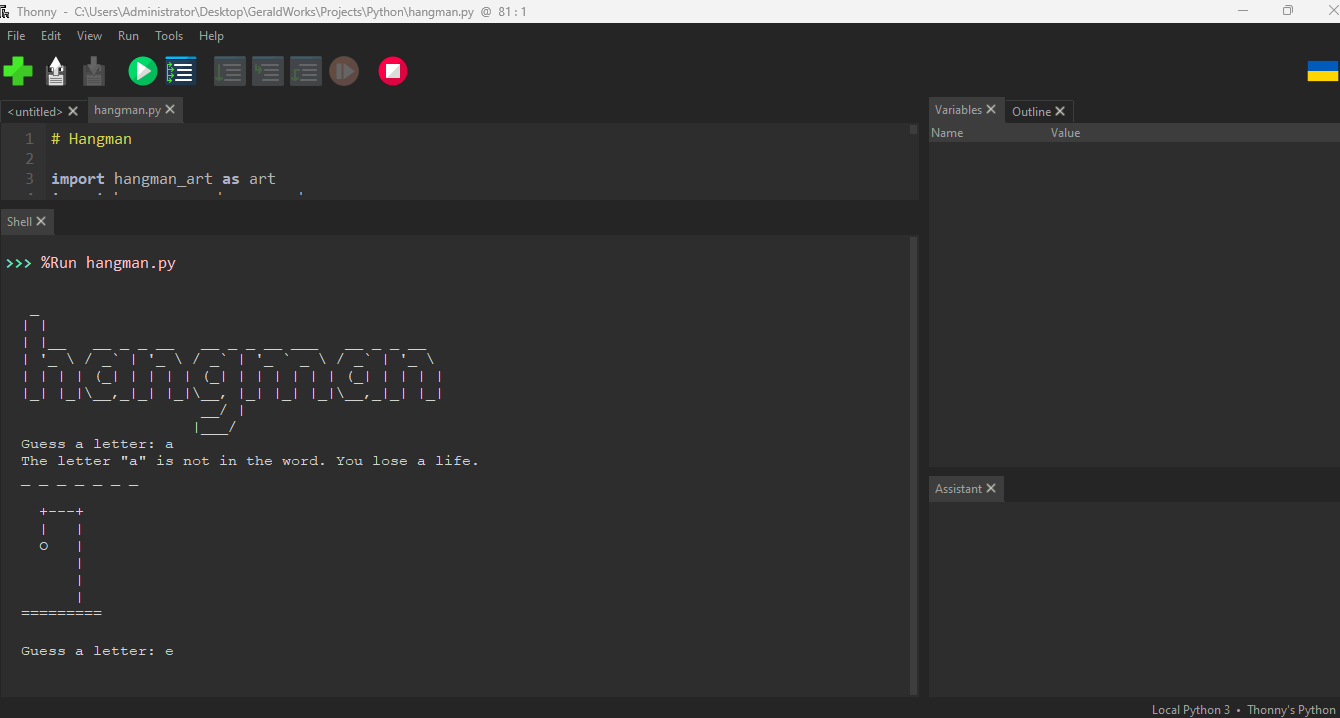Close the hangman.py tab
Screen dimensions: 1340x718
coord(170,110)
